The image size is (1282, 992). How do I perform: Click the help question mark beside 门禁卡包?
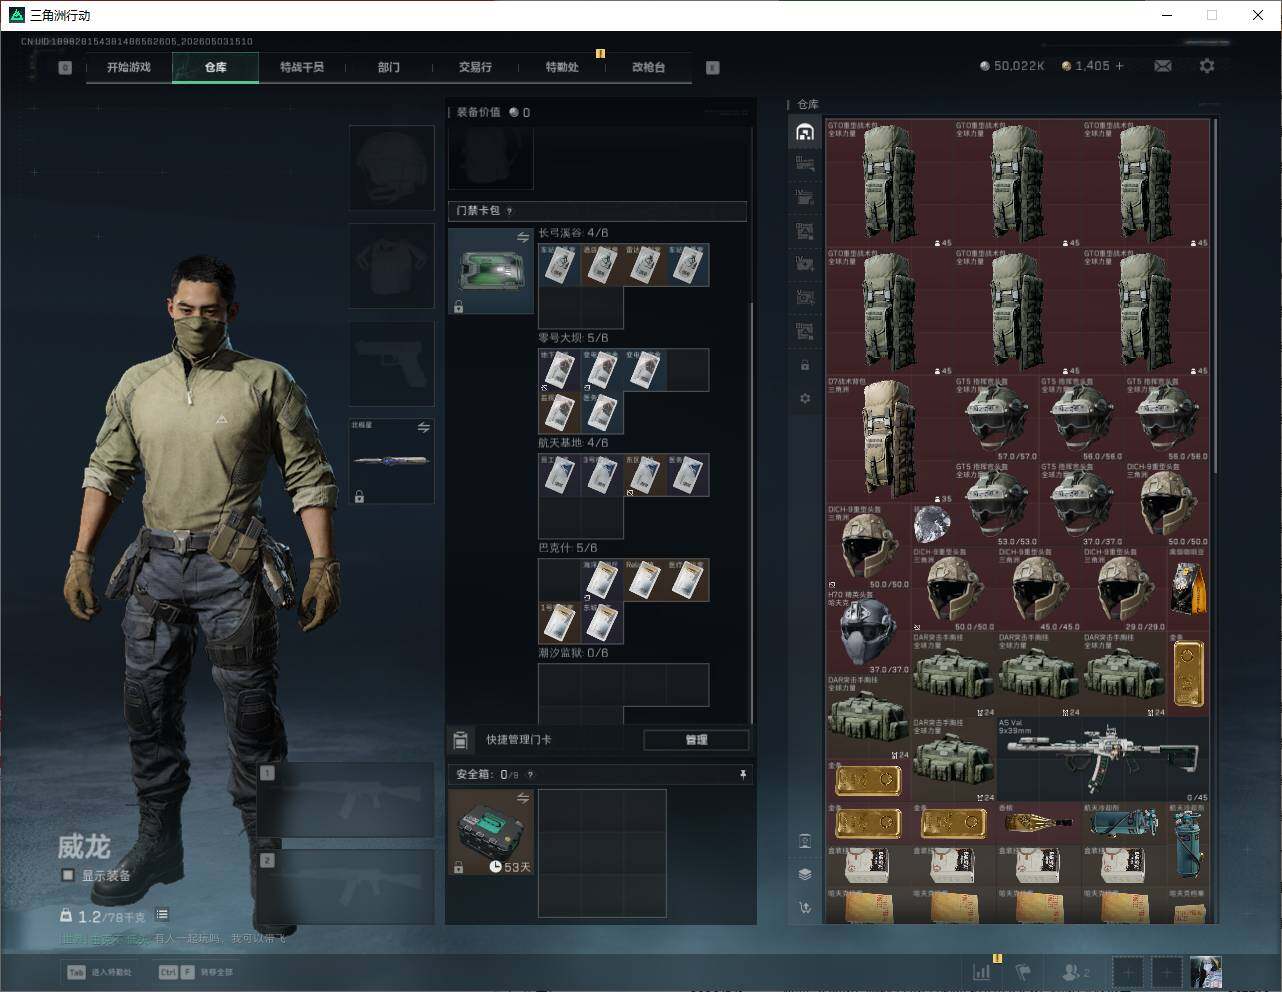[x=510, y=211]
